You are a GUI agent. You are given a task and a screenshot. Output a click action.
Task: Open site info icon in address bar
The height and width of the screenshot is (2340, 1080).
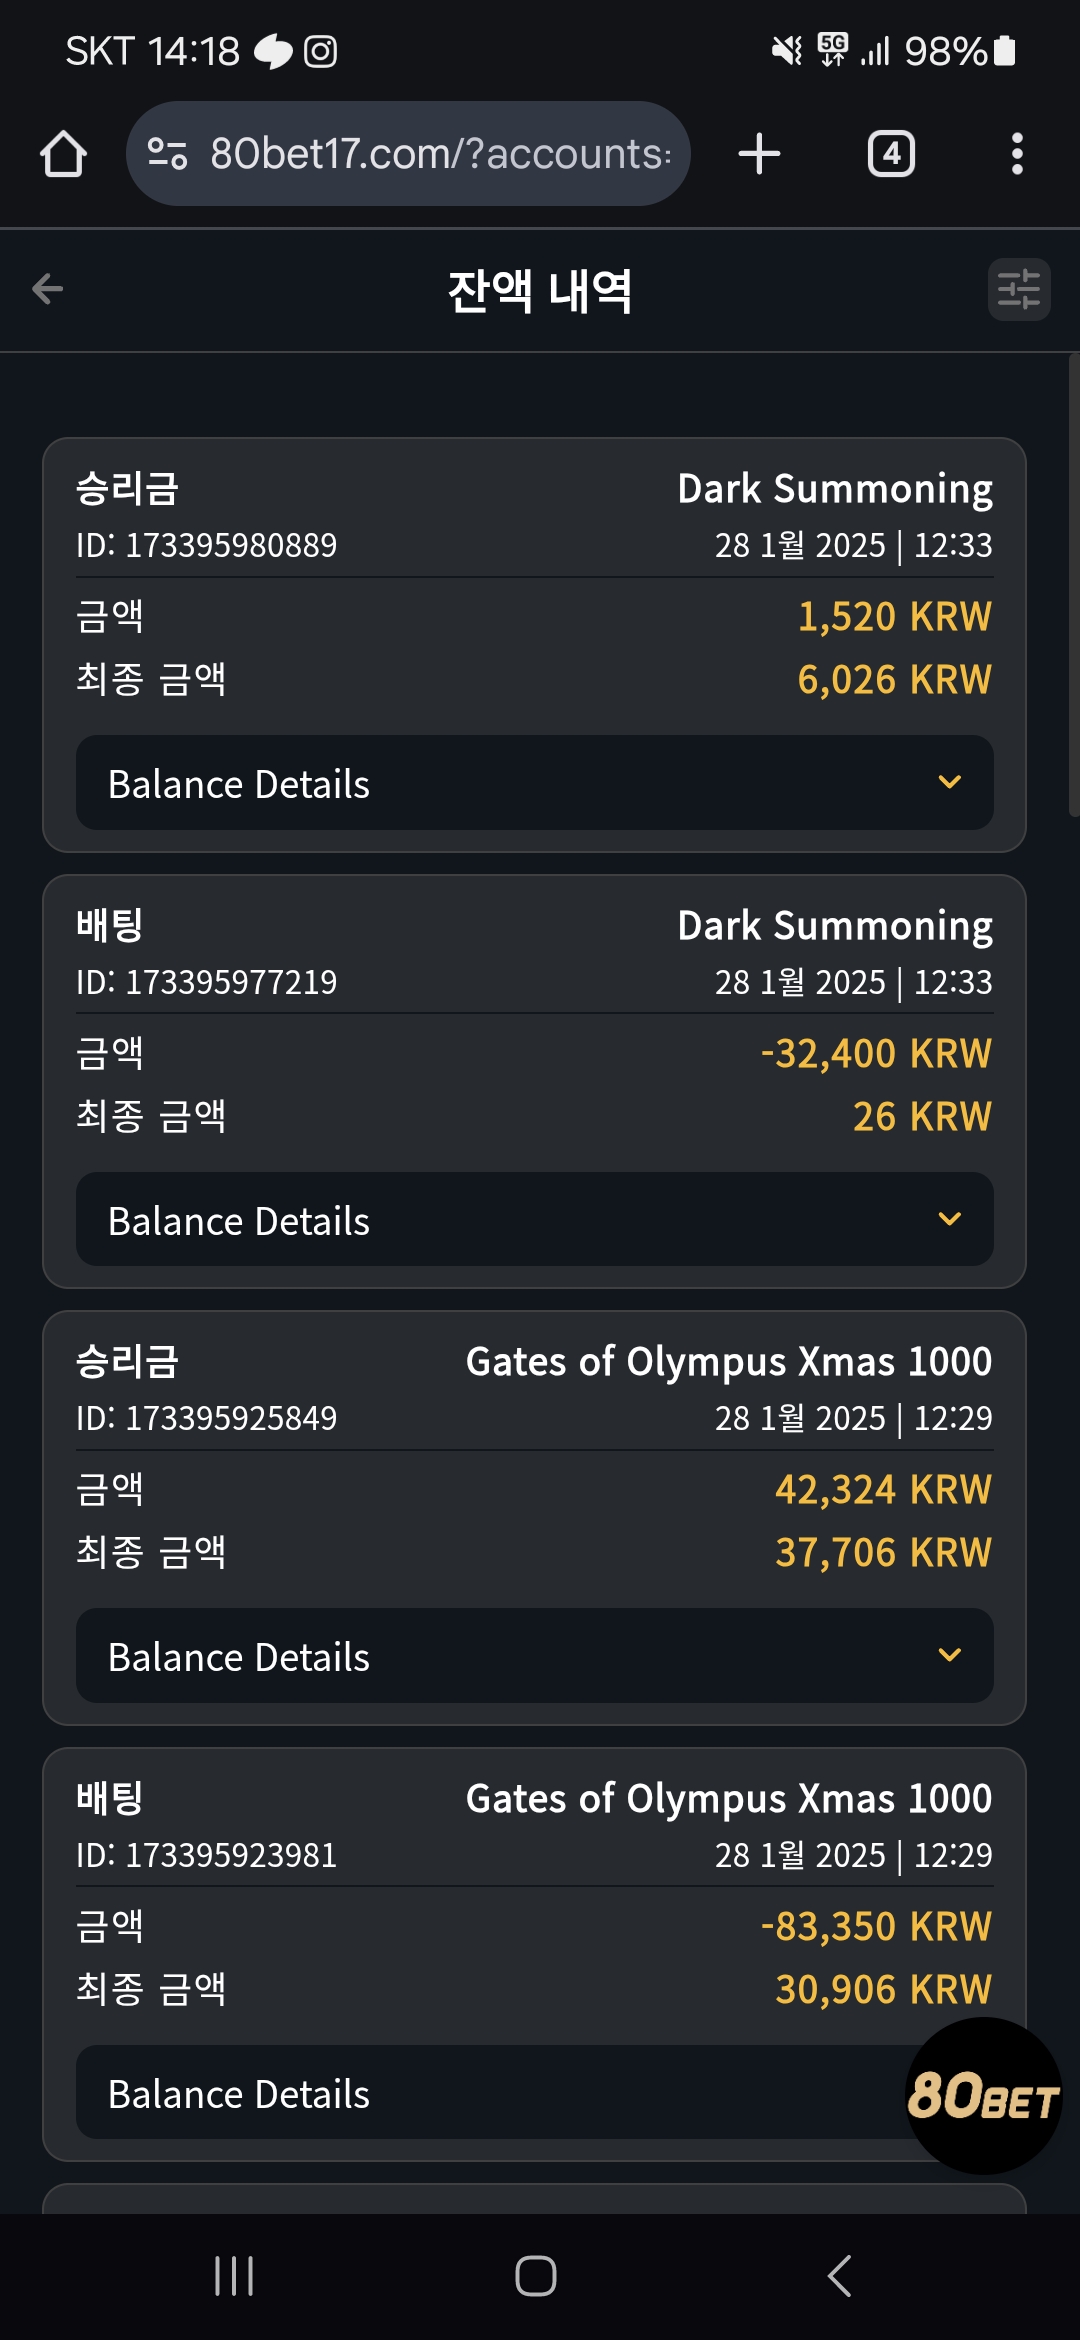[x=167, y=154]
